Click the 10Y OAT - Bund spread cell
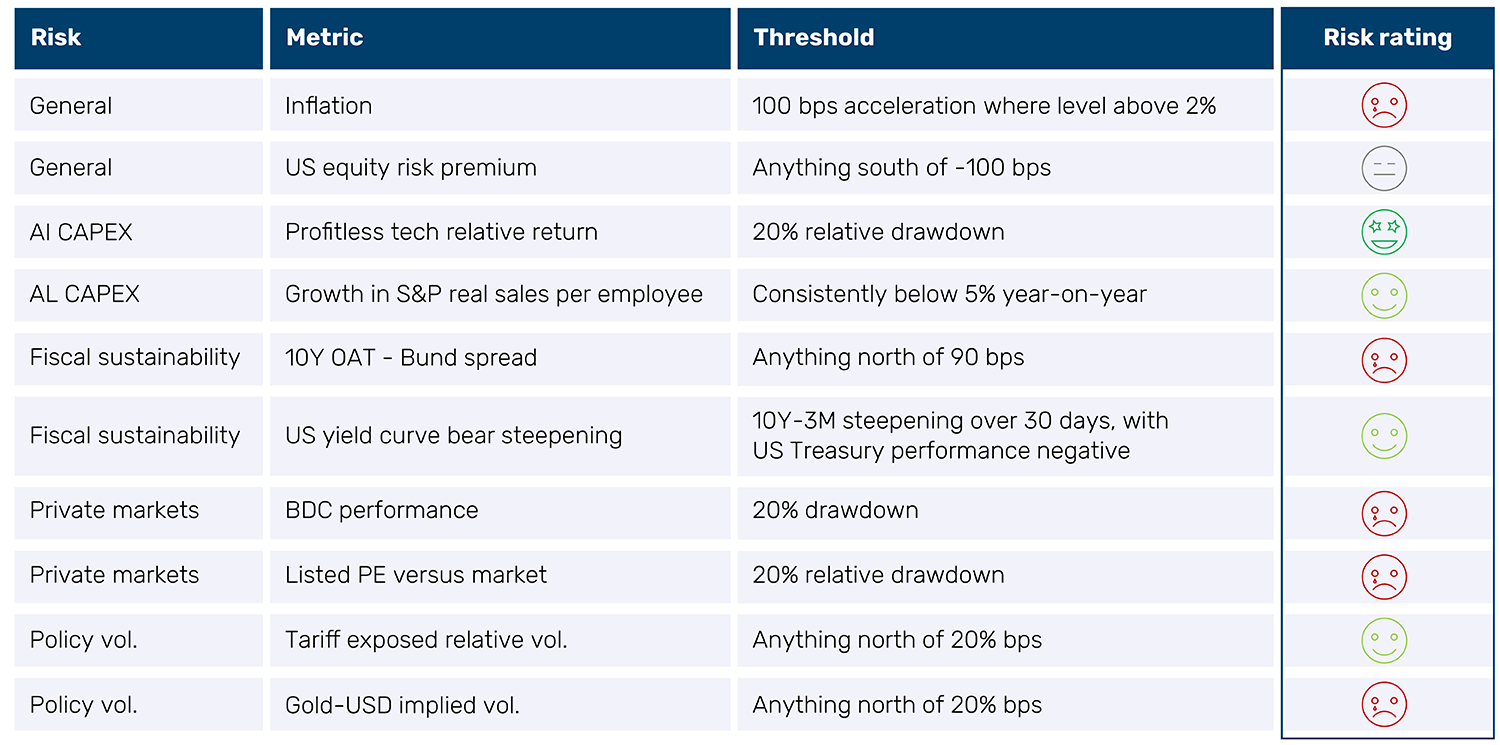 (411, 358)
